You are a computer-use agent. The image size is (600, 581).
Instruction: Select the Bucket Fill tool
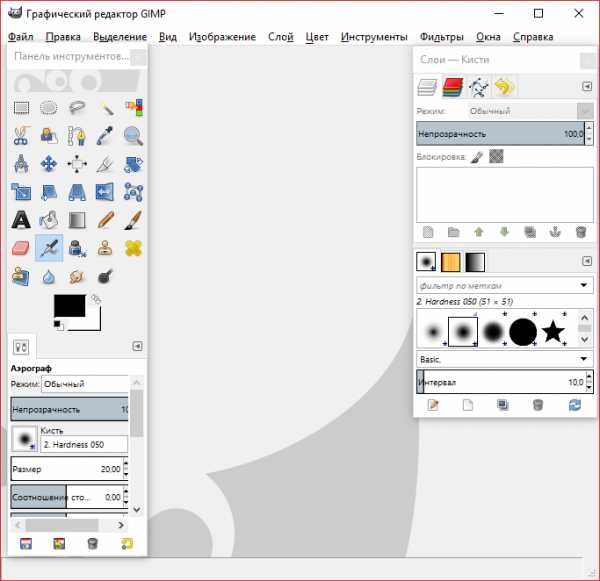pyautogui.click(x=49, y=220)
